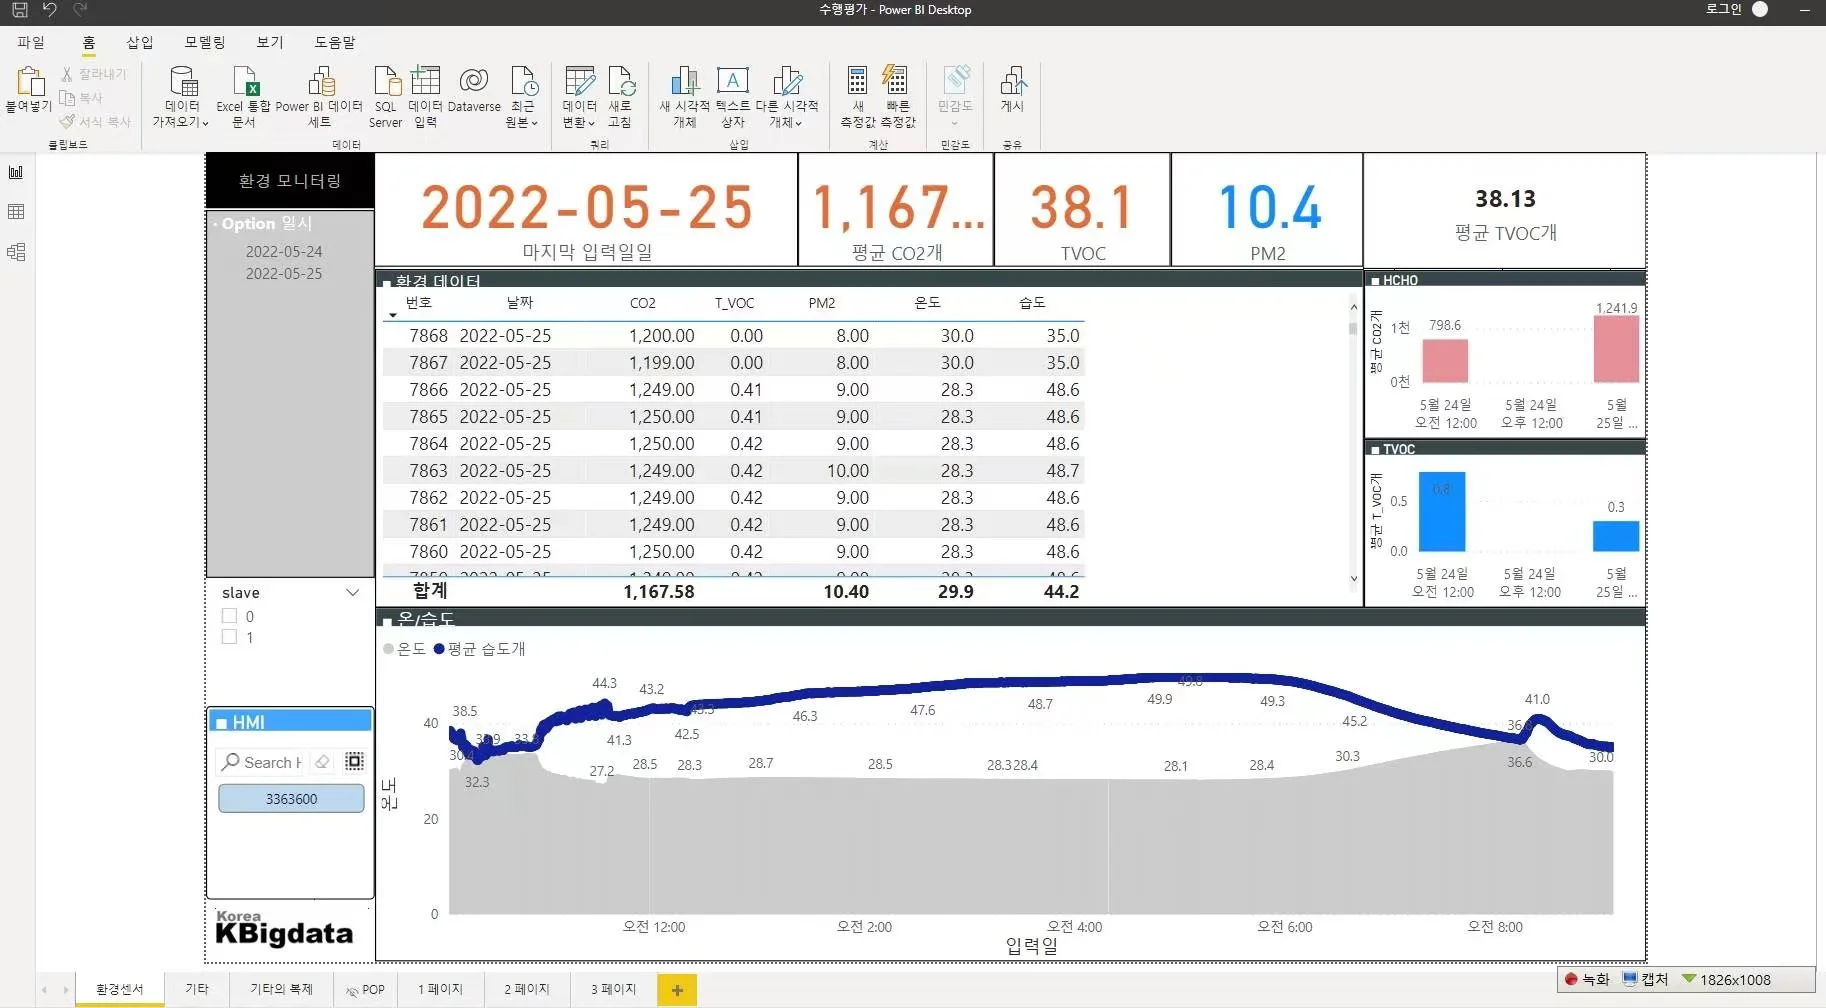The height and width of the screenshot is (1008, 1826).
Task: Switch to the POP page tab
Action: (365, 989)
